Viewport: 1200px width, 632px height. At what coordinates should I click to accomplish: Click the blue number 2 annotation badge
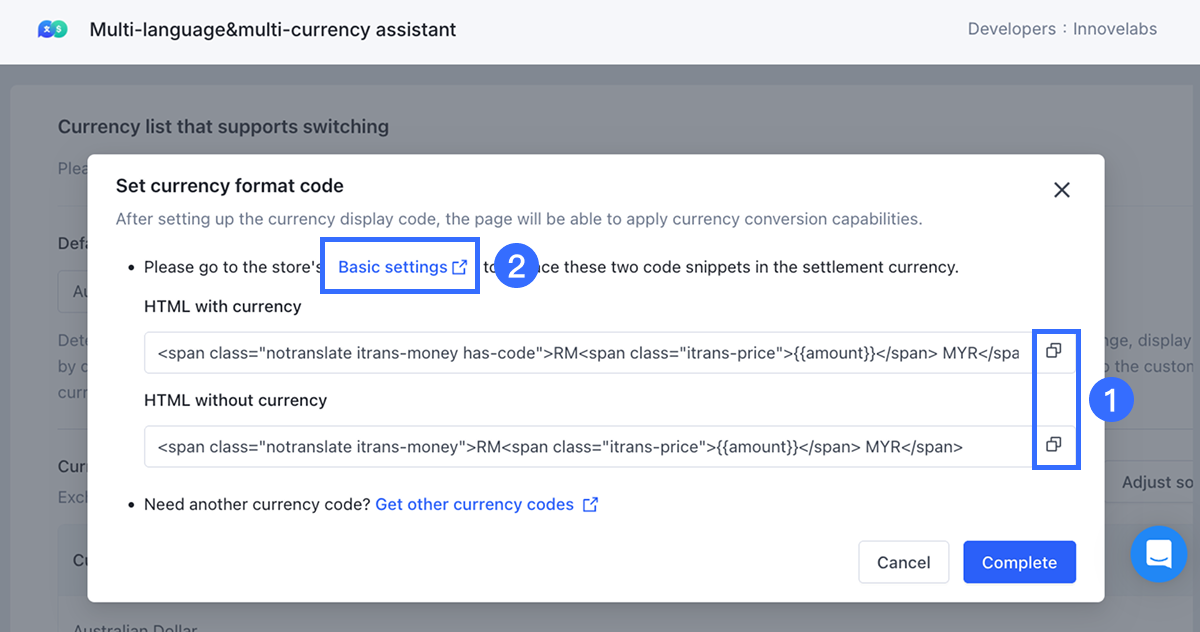coord(517,266)
